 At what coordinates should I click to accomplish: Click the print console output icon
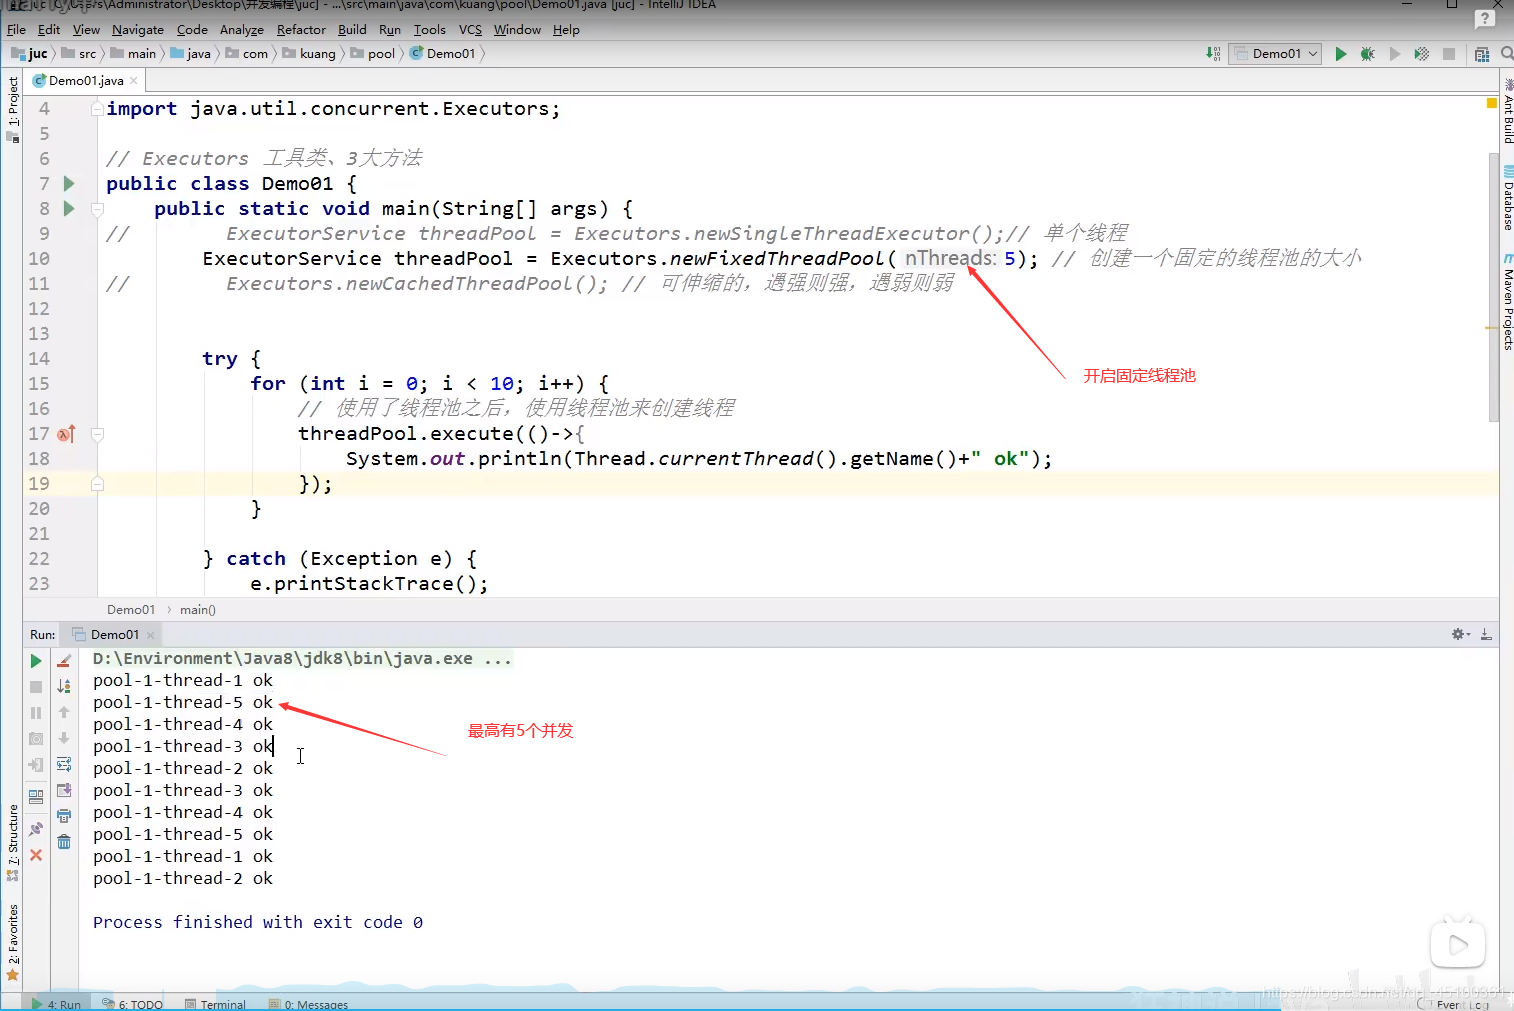[64, 816]
